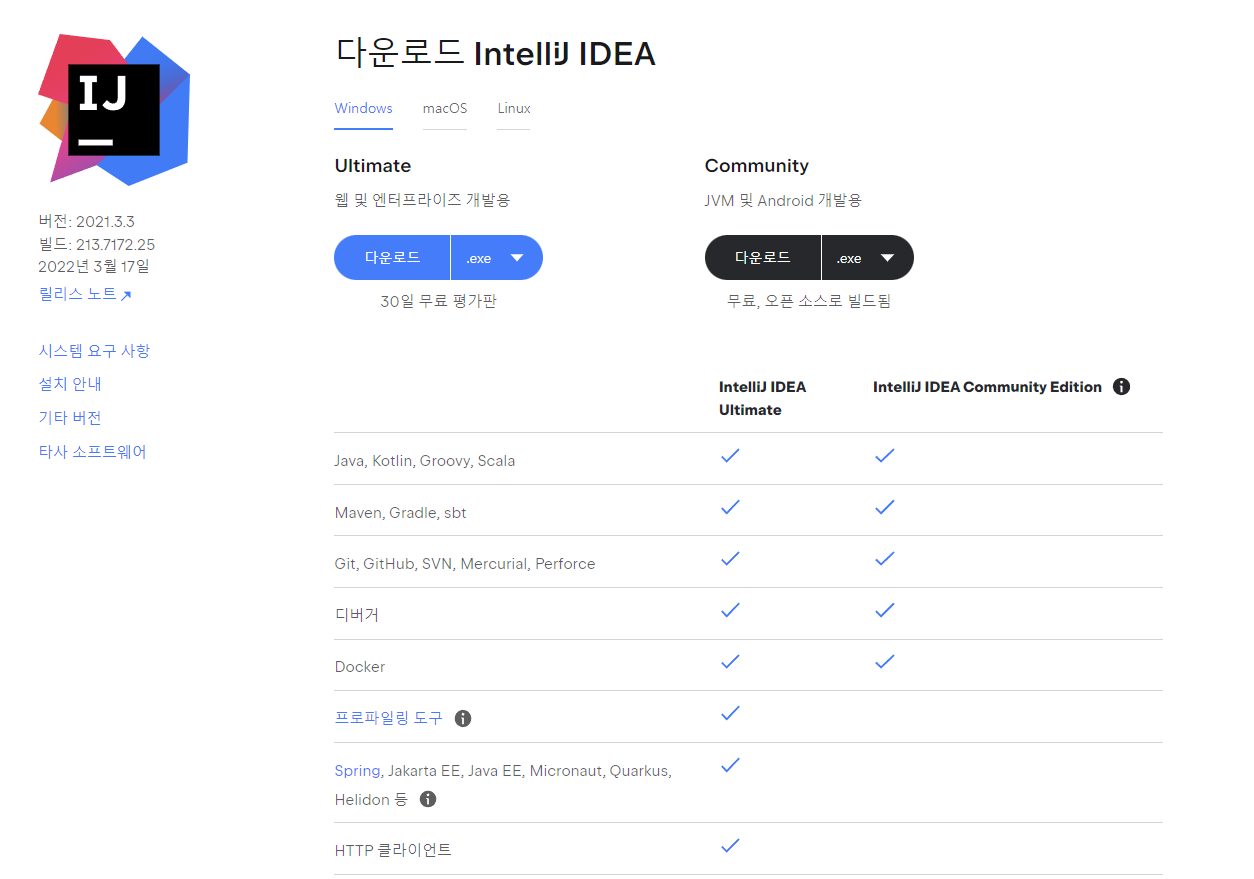This screenshot has width=1254, height=879.
Task: Open Ultimate .exe format dropdown
Action: coord(497,258)
